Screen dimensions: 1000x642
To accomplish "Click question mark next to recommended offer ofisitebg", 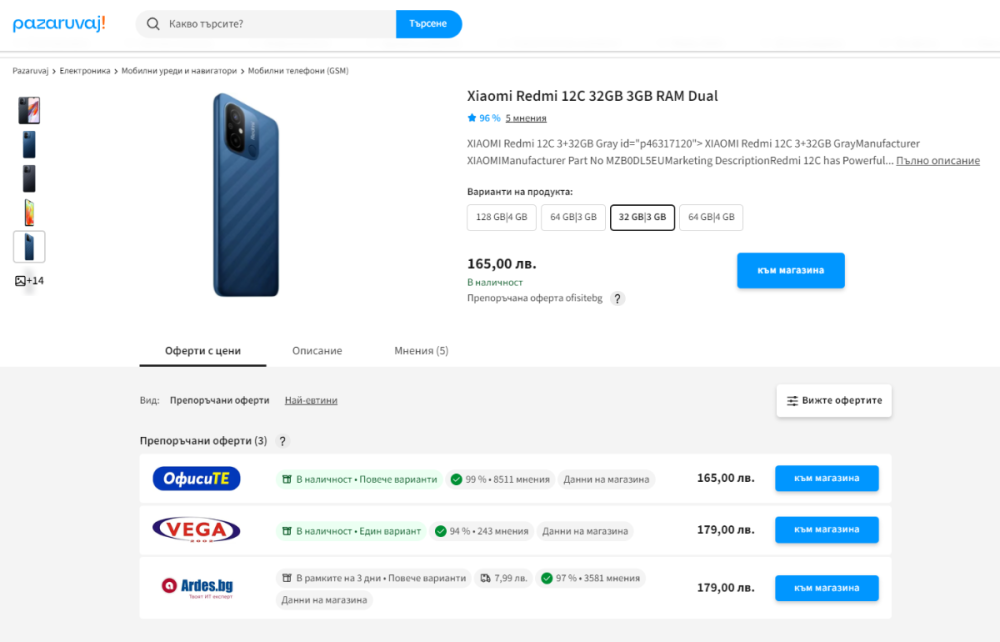I will click(x=618, y=298).
